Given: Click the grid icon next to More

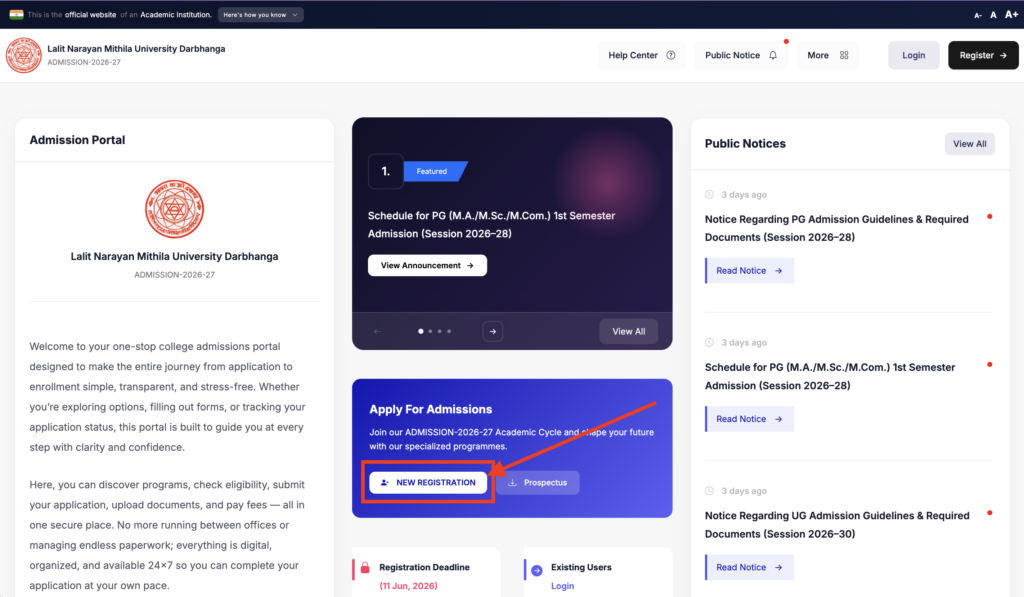Looking at the screenshot, I should point(844,55).
